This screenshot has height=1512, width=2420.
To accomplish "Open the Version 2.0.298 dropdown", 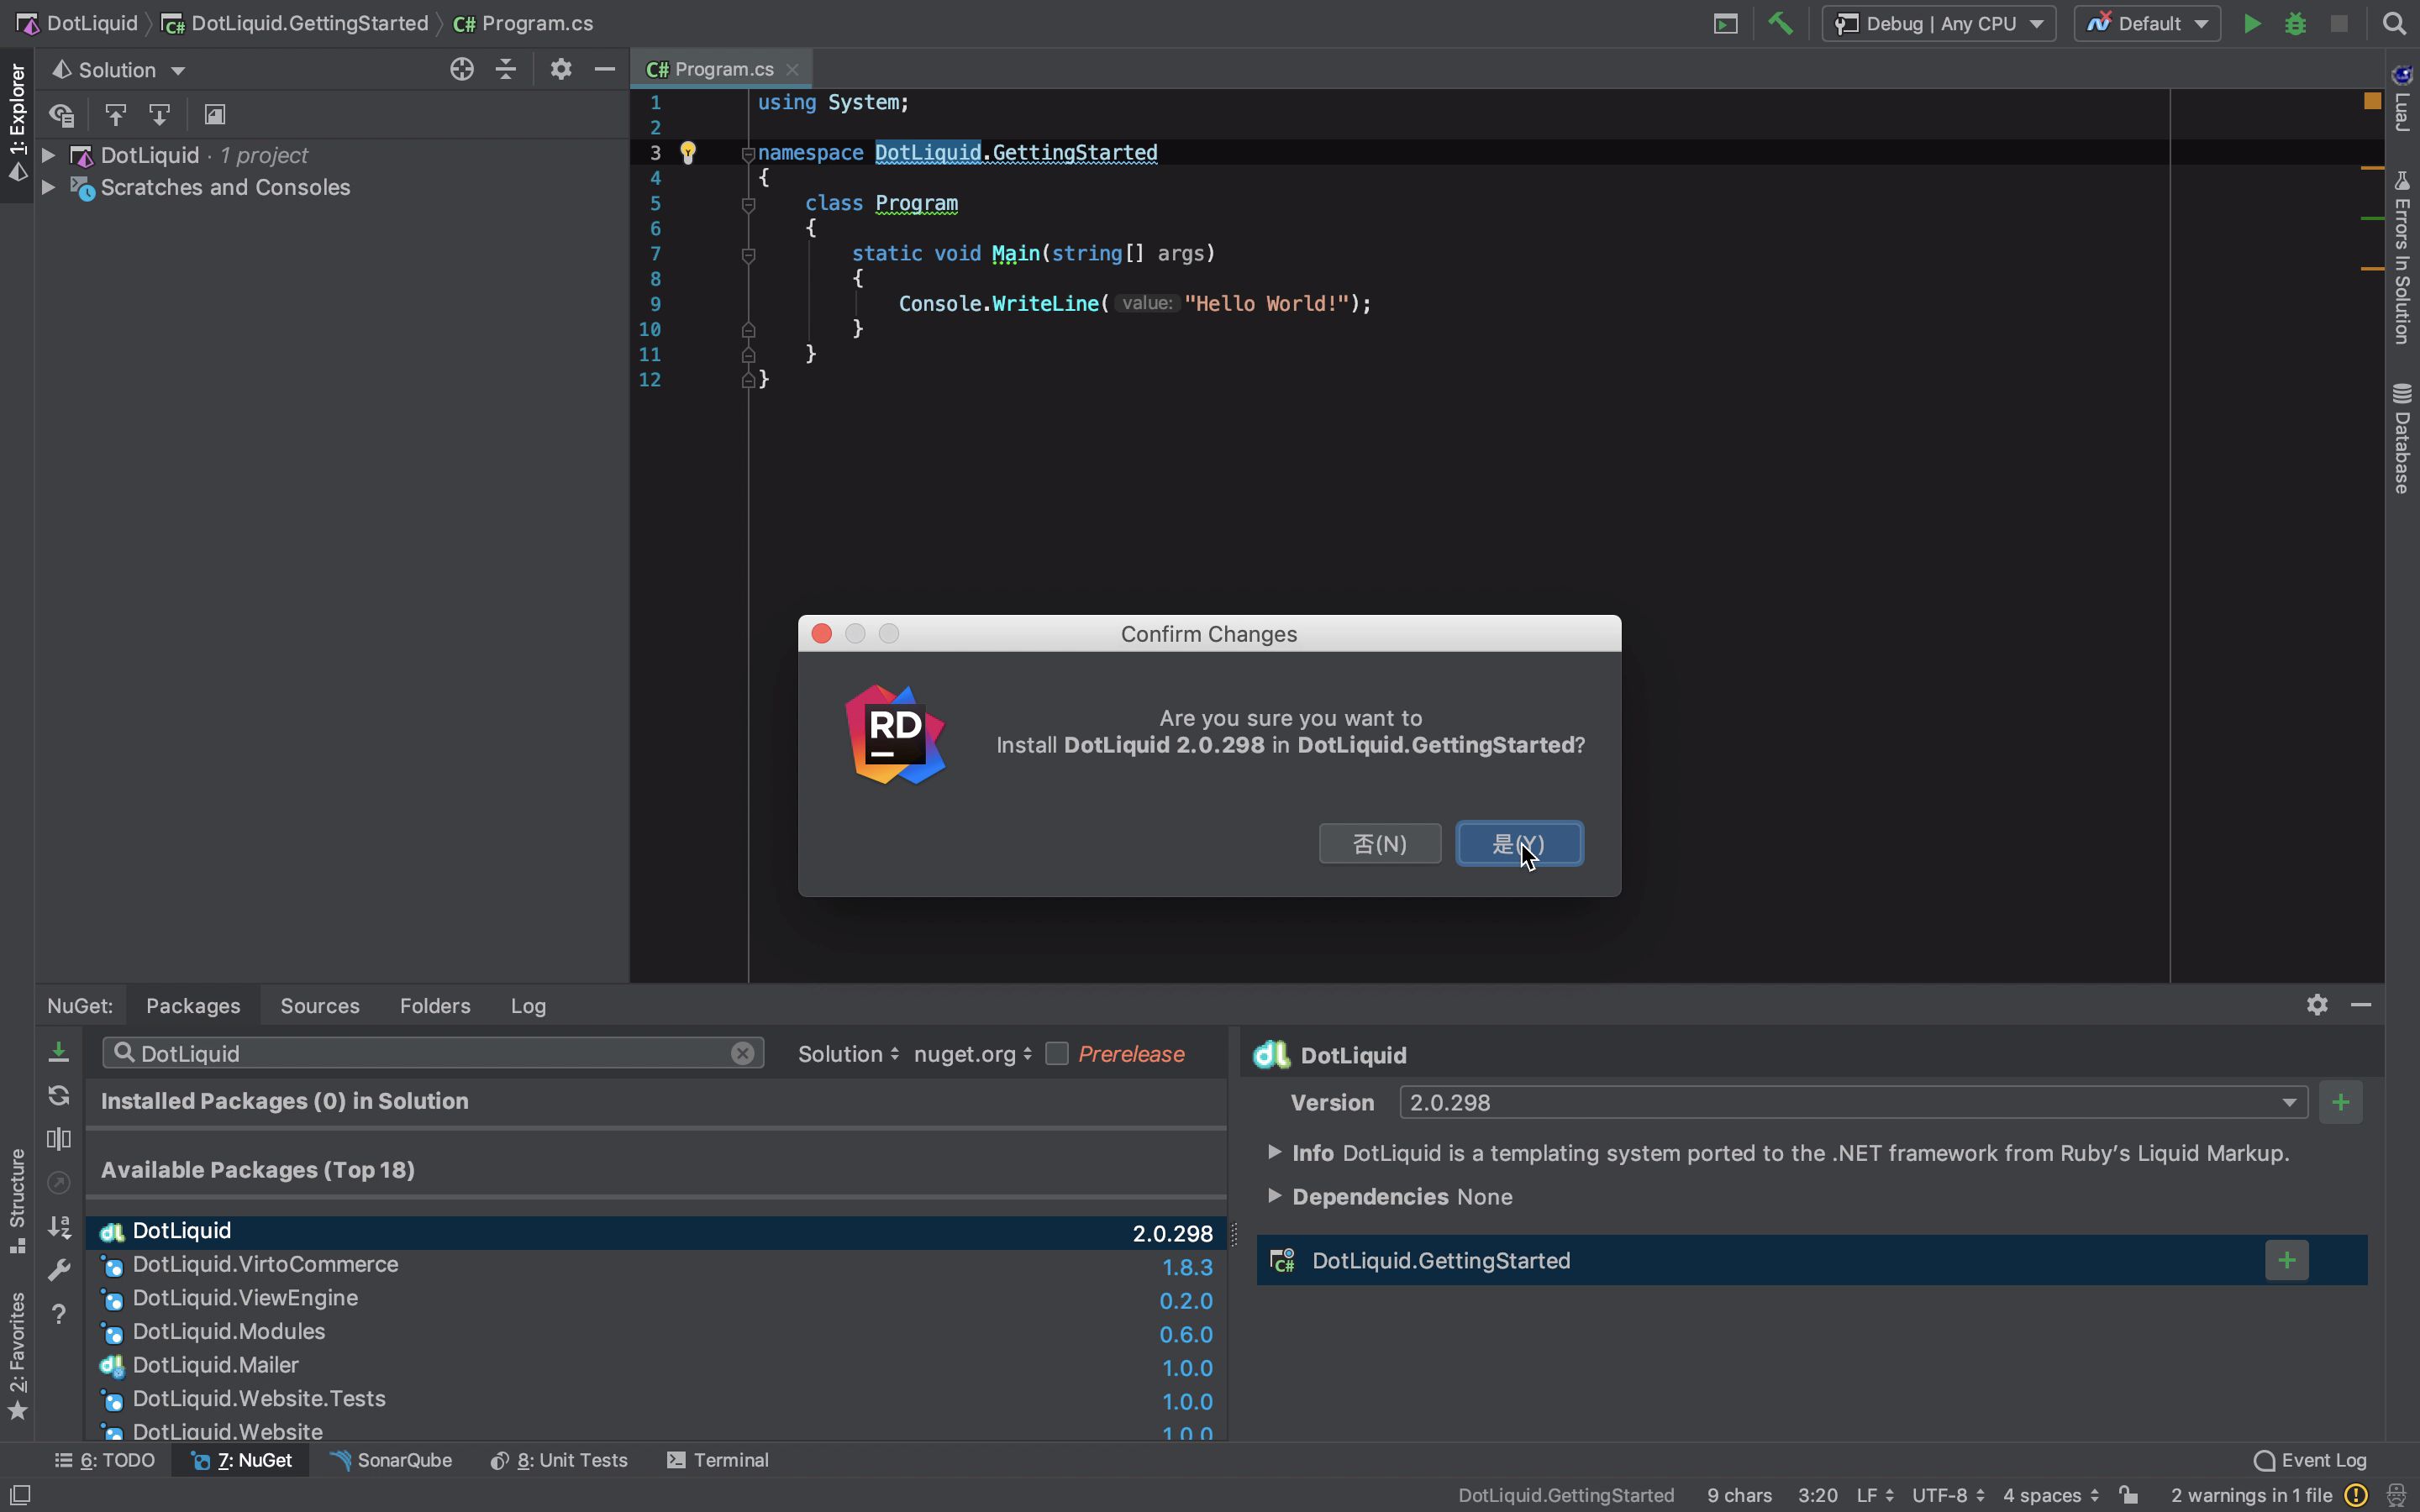I will 1853,1102.
